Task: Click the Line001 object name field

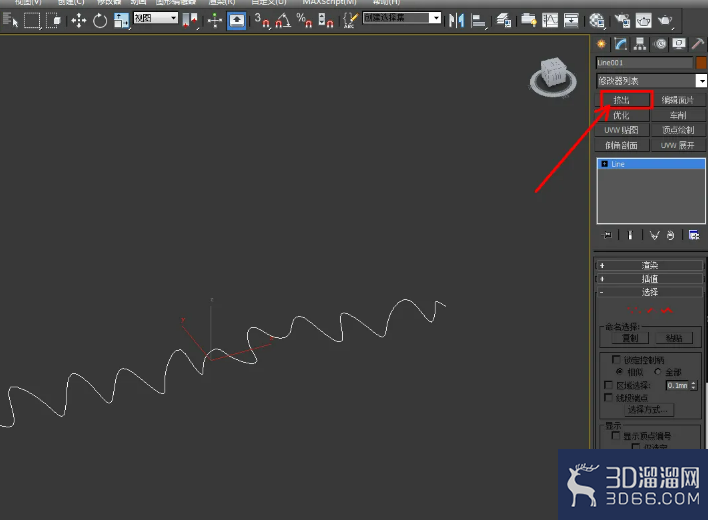Action: coord(644,62)
